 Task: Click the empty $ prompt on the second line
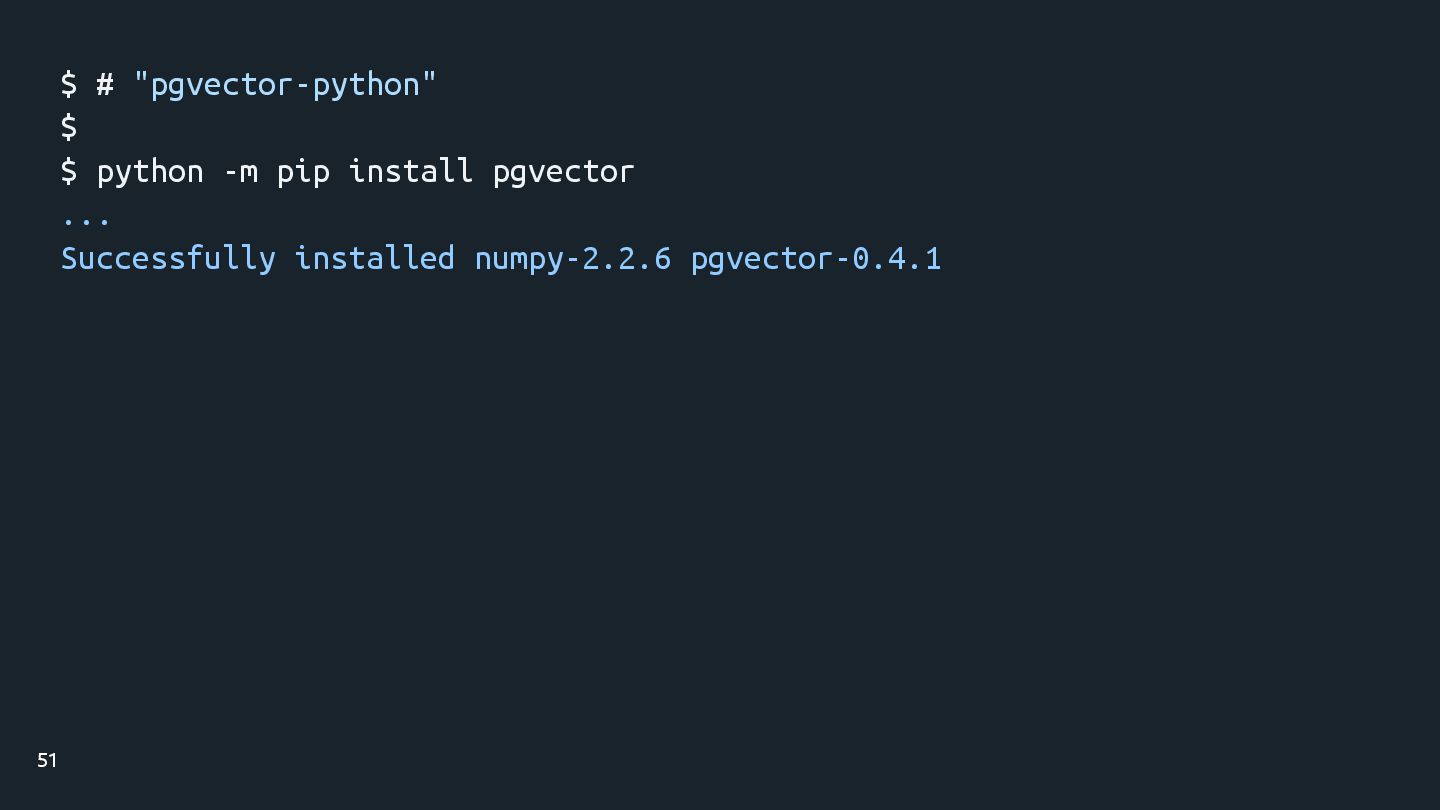(69, 128)
